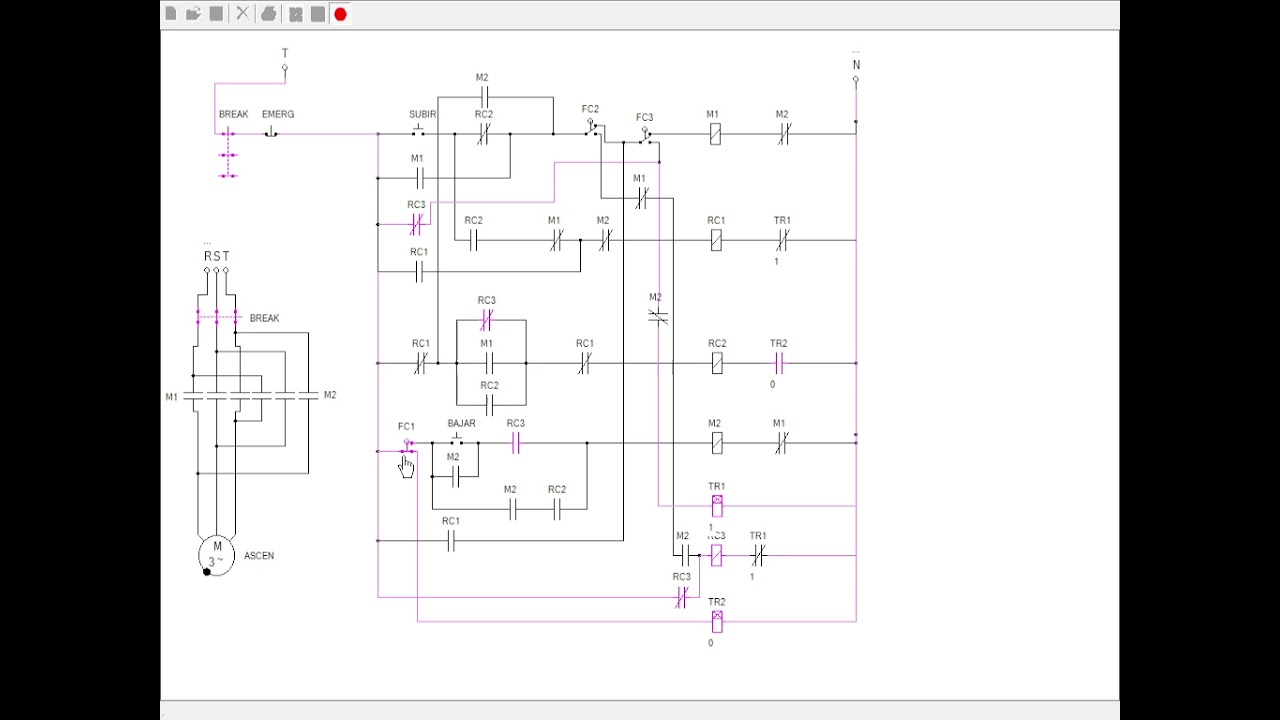Viewport: 1280px width, 720px height.
Task: Click the gray square icon beside the red circle
Action: [317, 14]
